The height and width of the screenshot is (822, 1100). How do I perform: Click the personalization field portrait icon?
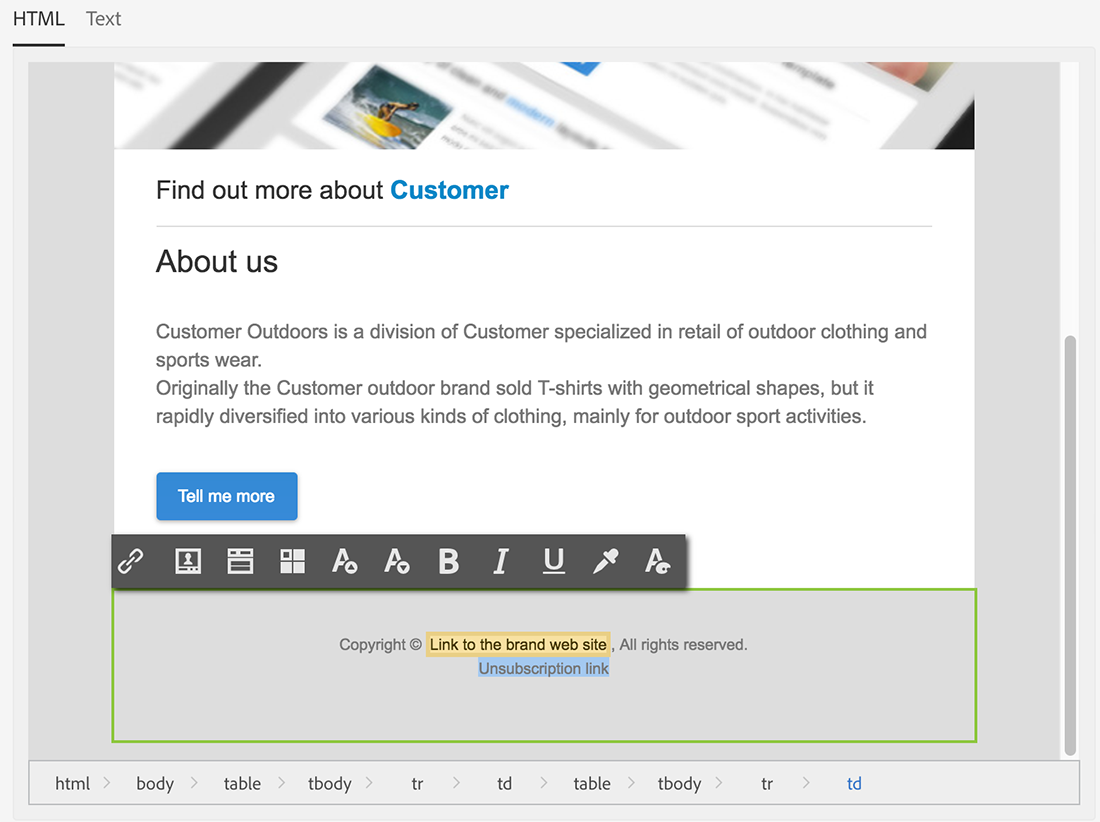(187, 561)
